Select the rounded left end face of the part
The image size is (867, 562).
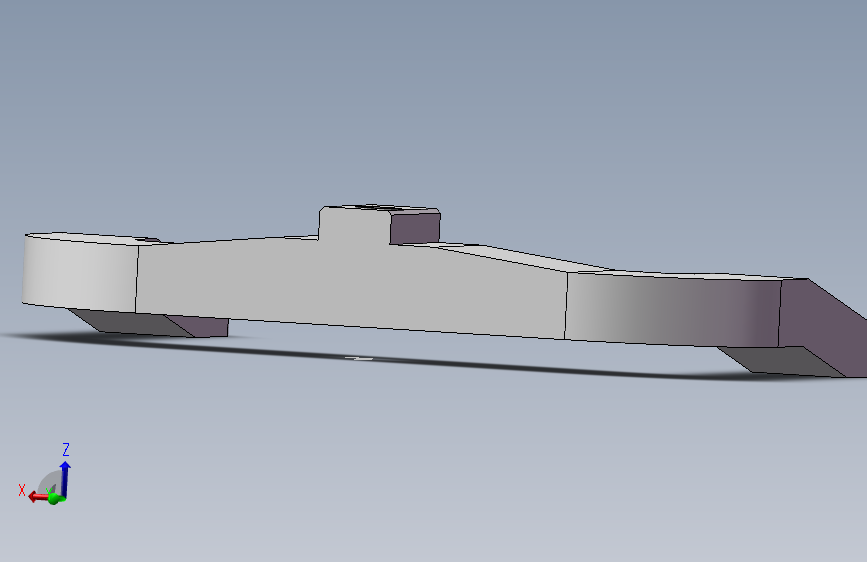80,274
